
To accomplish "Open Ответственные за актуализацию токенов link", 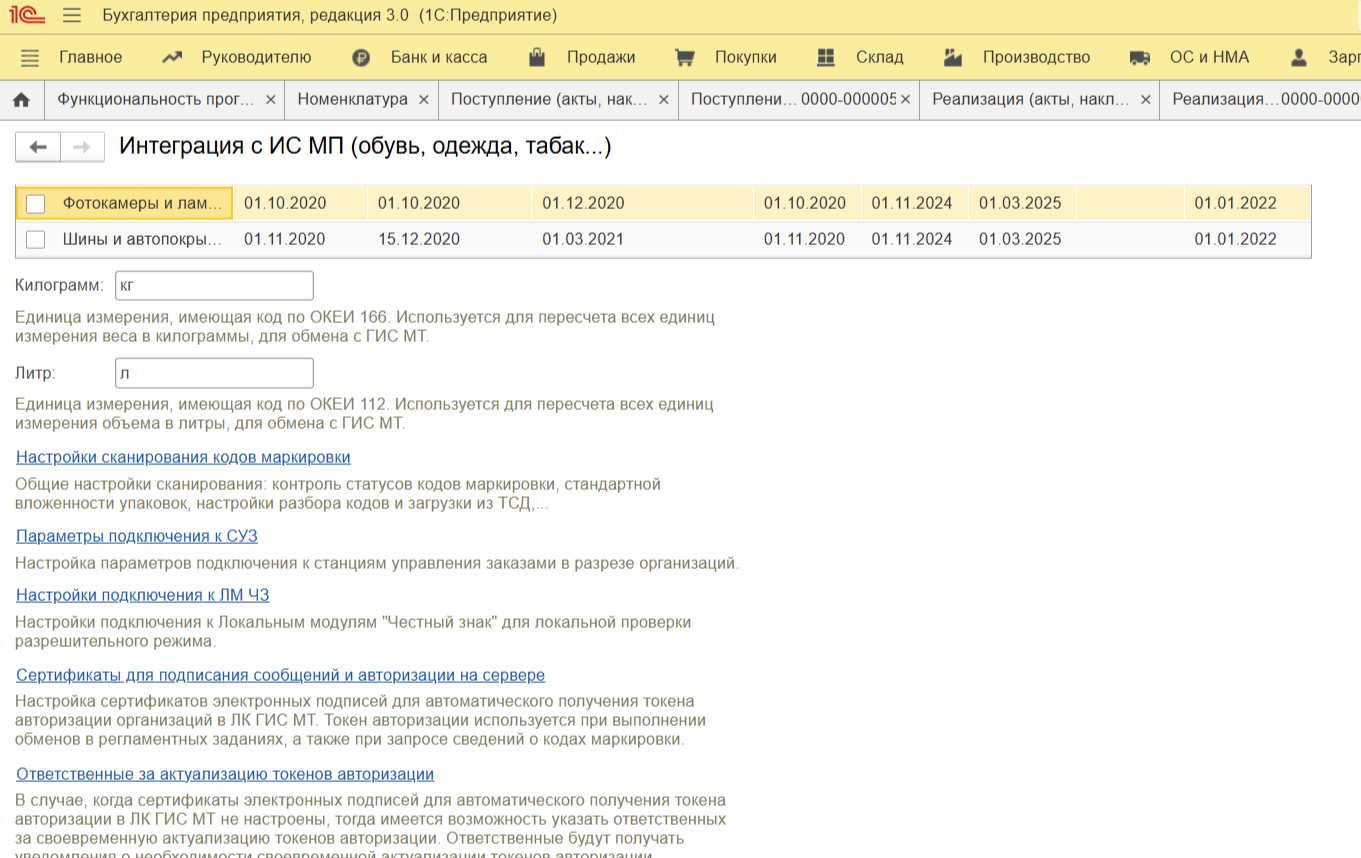I will pos(225,774).
